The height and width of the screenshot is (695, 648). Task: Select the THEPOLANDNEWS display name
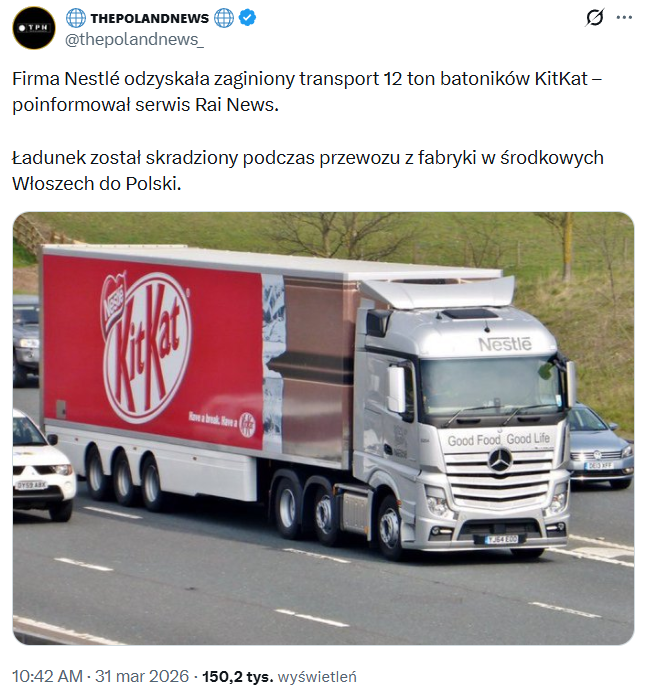coord(150,18)
